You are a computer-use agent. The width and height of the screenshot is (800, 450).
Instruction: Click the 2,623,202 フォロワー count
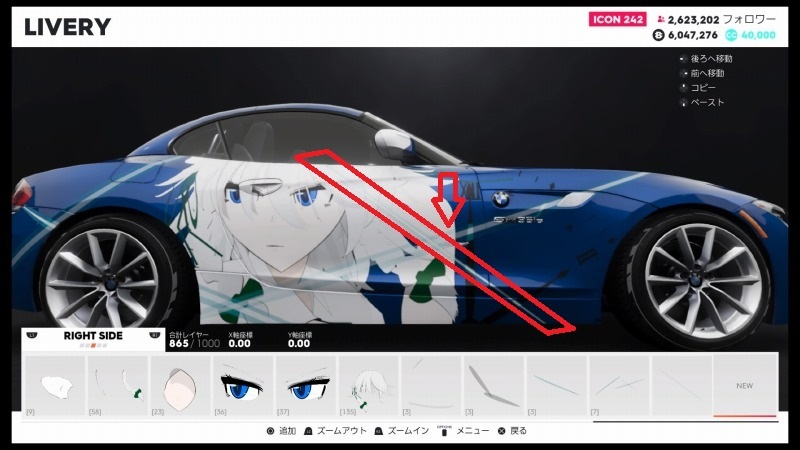(722, 19)
